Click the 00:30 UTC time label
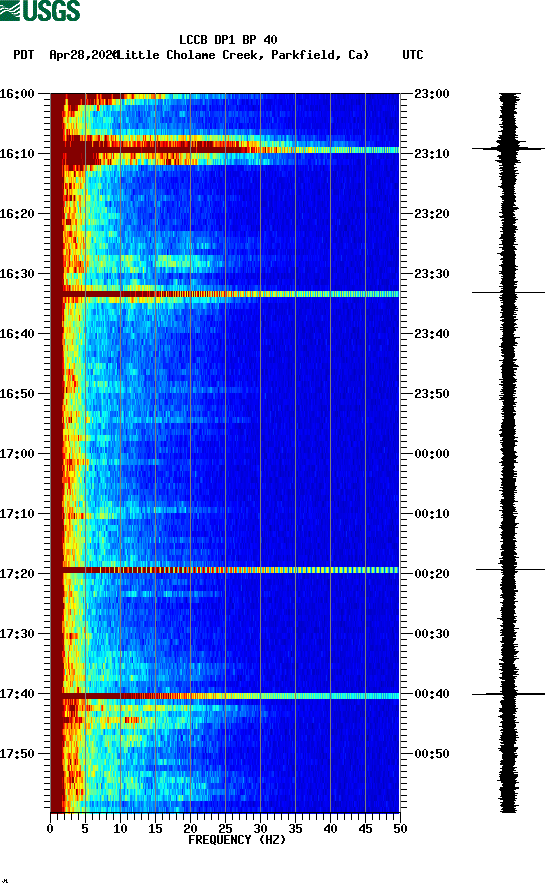This screenshot has height=892, width=552. [432, 634]
